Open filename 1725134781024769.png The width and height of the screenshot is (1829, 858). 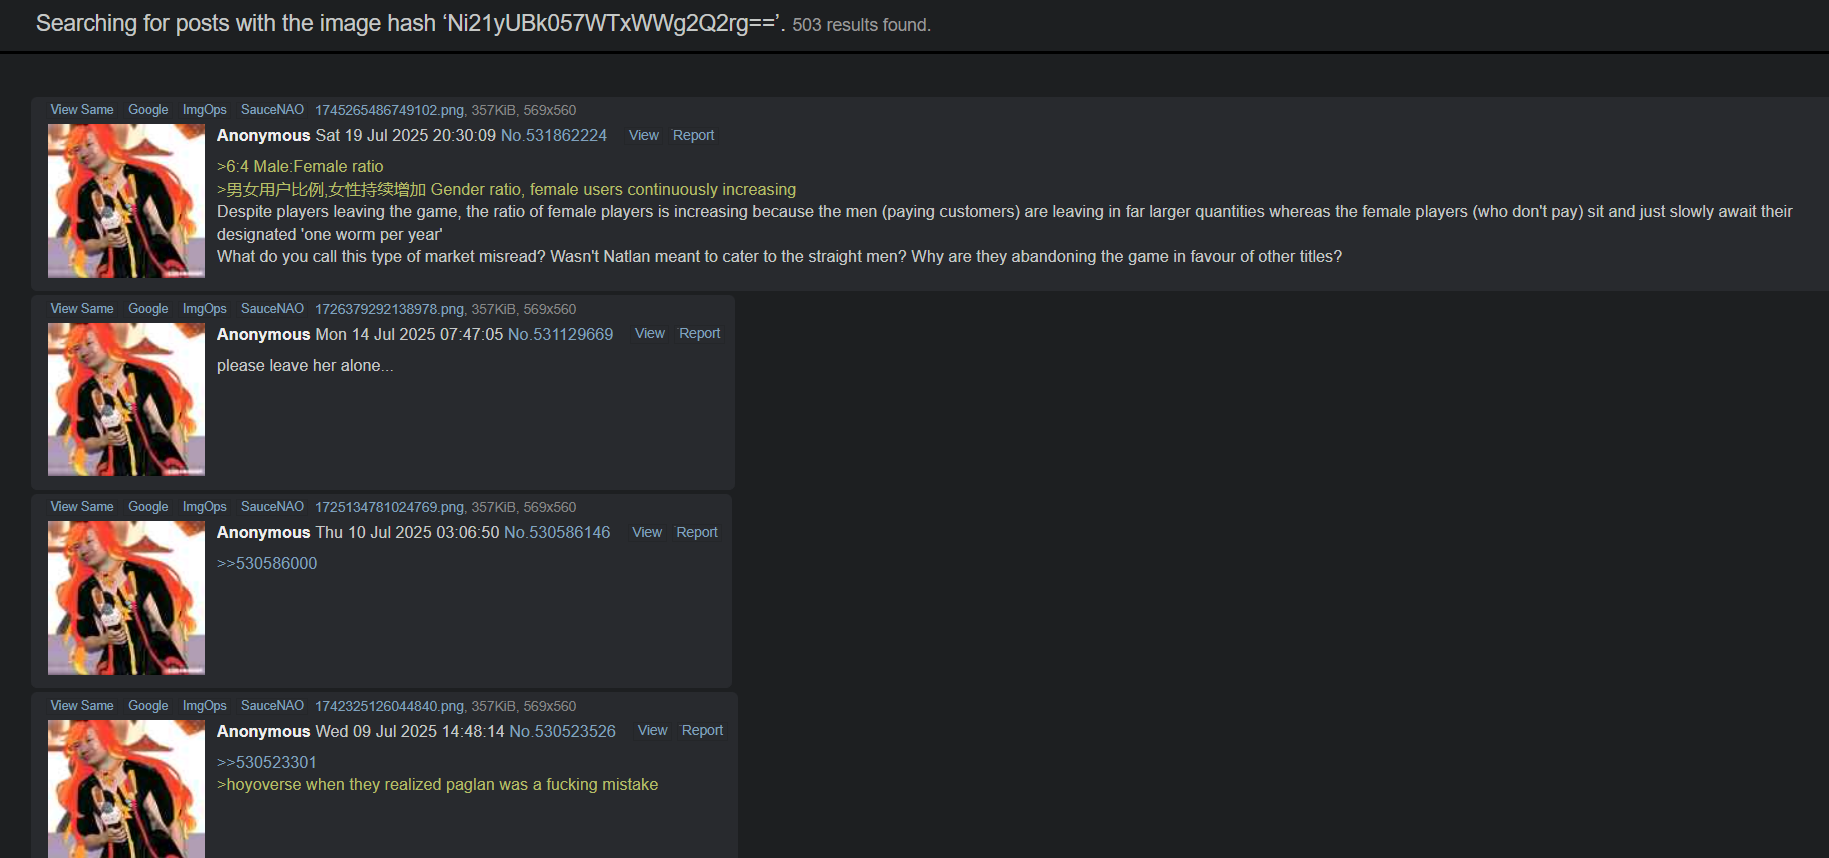pos(389,507)
